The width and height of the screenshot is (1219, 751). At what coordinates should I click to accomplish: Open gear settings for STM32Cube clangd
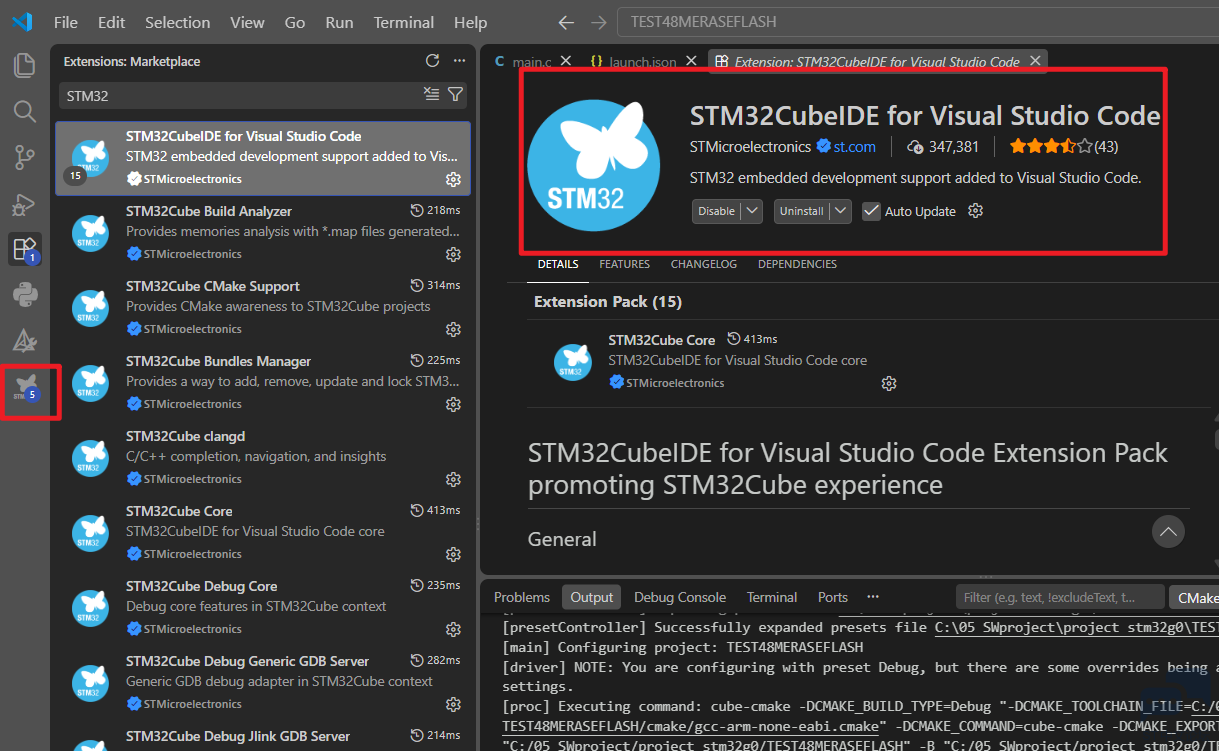pyautogui.click(x=453, y=479)
